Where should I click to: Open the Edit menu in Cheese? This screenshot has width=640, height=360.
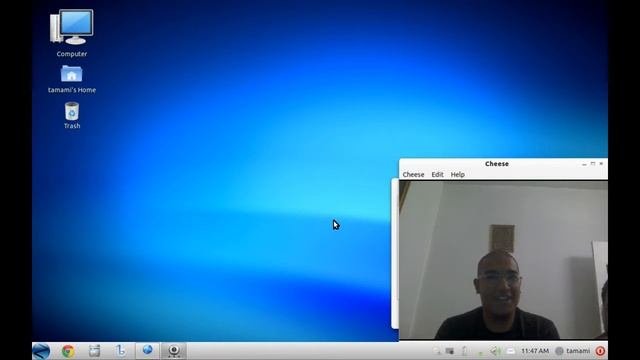click(438, 175)
